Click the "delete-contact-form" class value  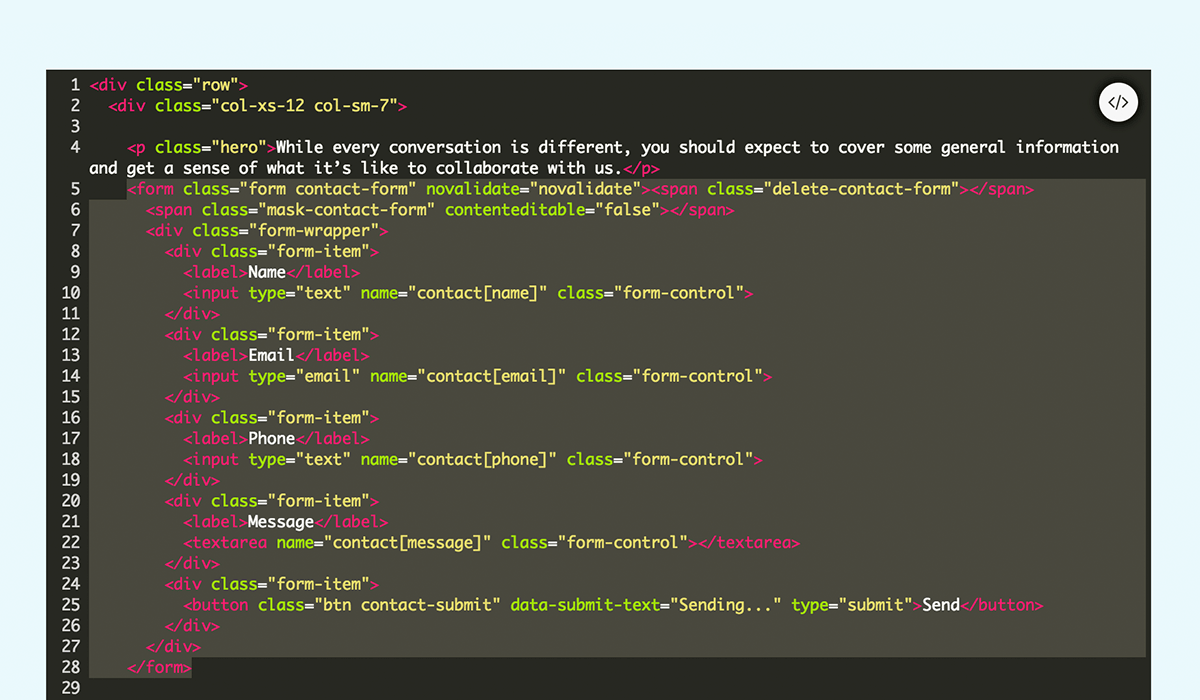click(x=864, y=189)
